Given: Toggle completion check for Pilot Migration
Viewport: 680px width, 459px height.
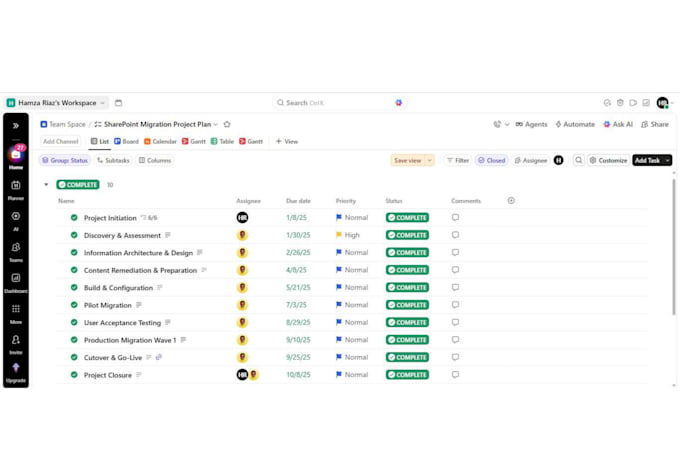Looking at the screenshot, I should tap(74, 305).
